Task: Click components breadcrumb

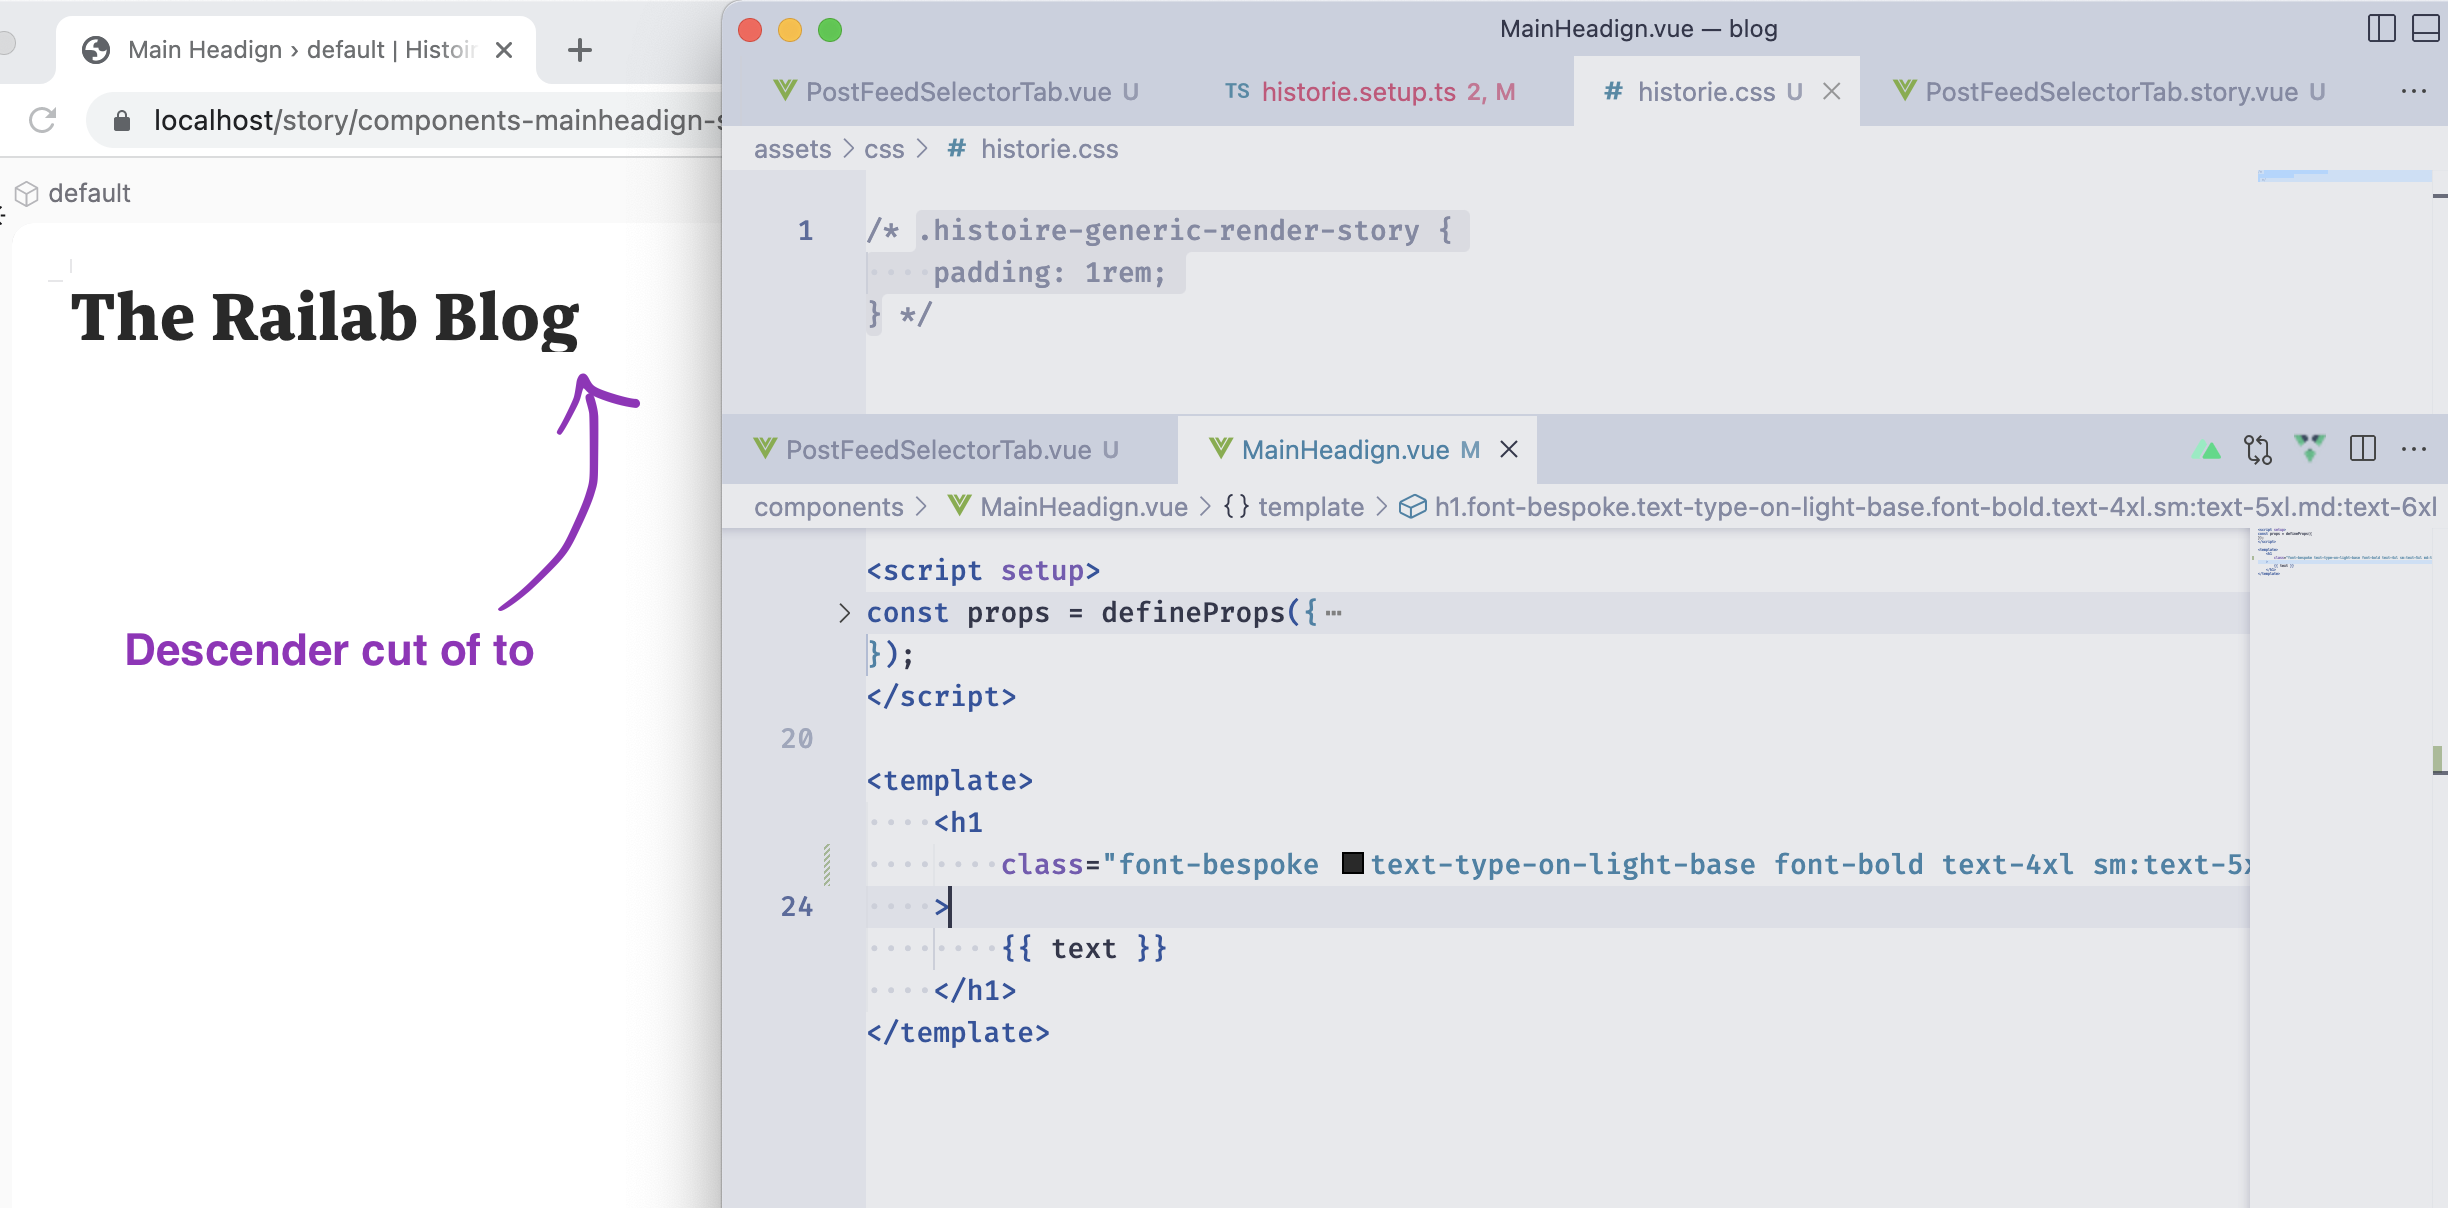Action: click(x=828, y=507)
